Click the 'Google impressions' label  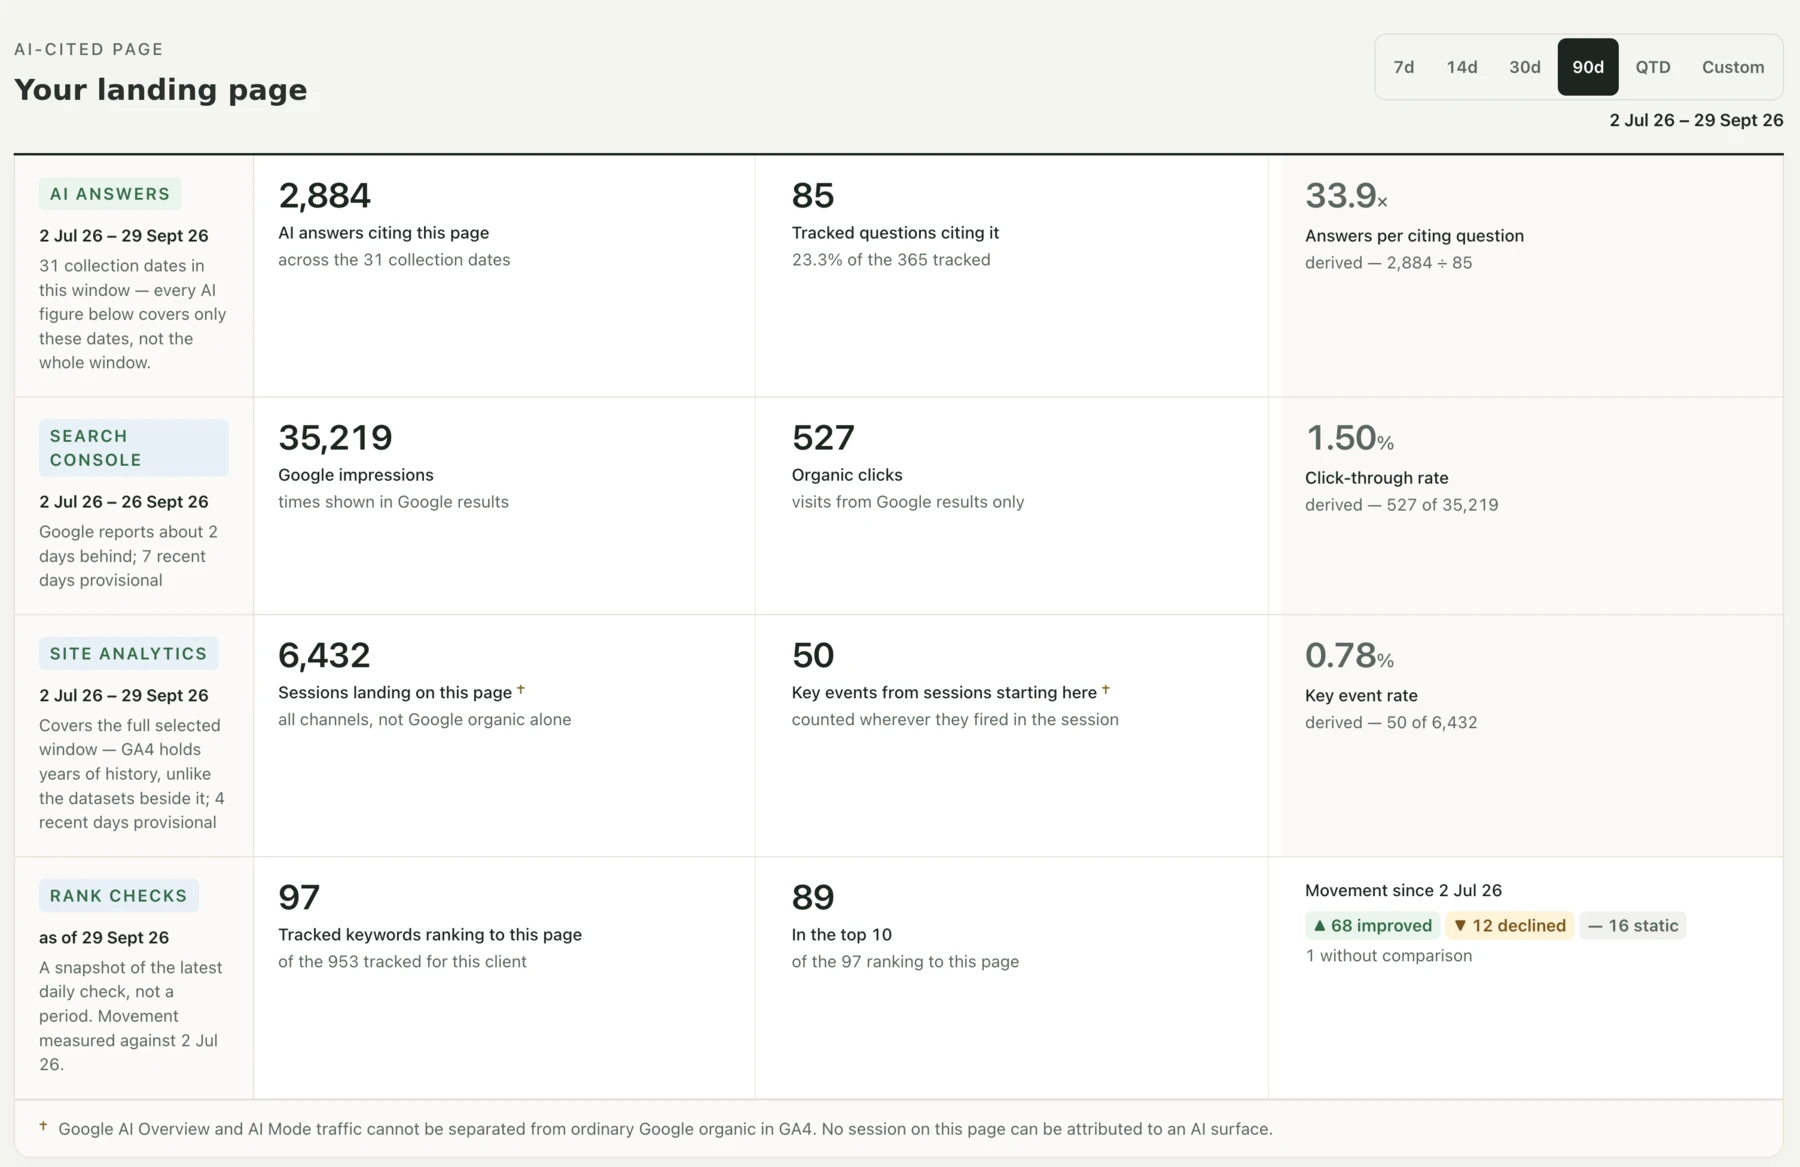click(x=355, y=475)
